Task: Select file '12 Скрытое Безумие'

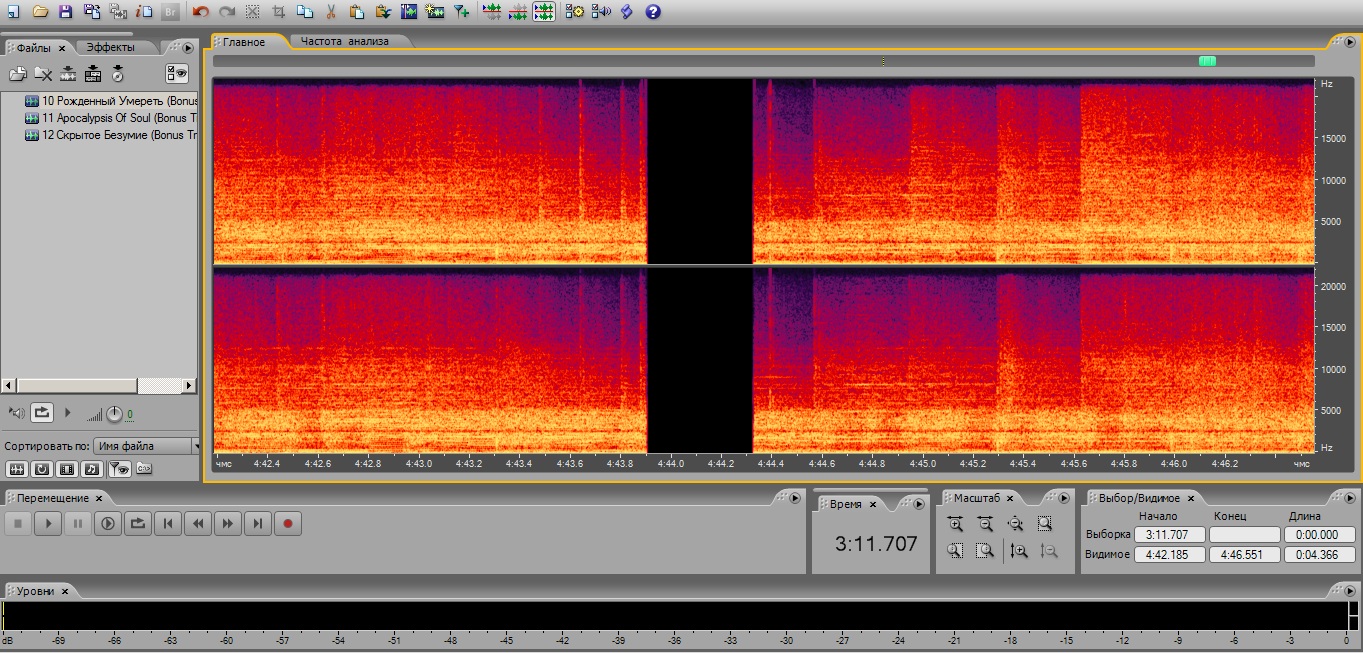Action: coord(111,135)
